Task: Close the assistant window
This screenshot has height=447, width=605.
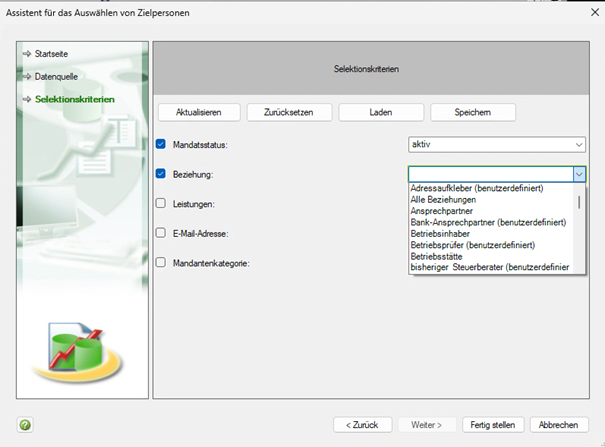Action: point(584,13)
